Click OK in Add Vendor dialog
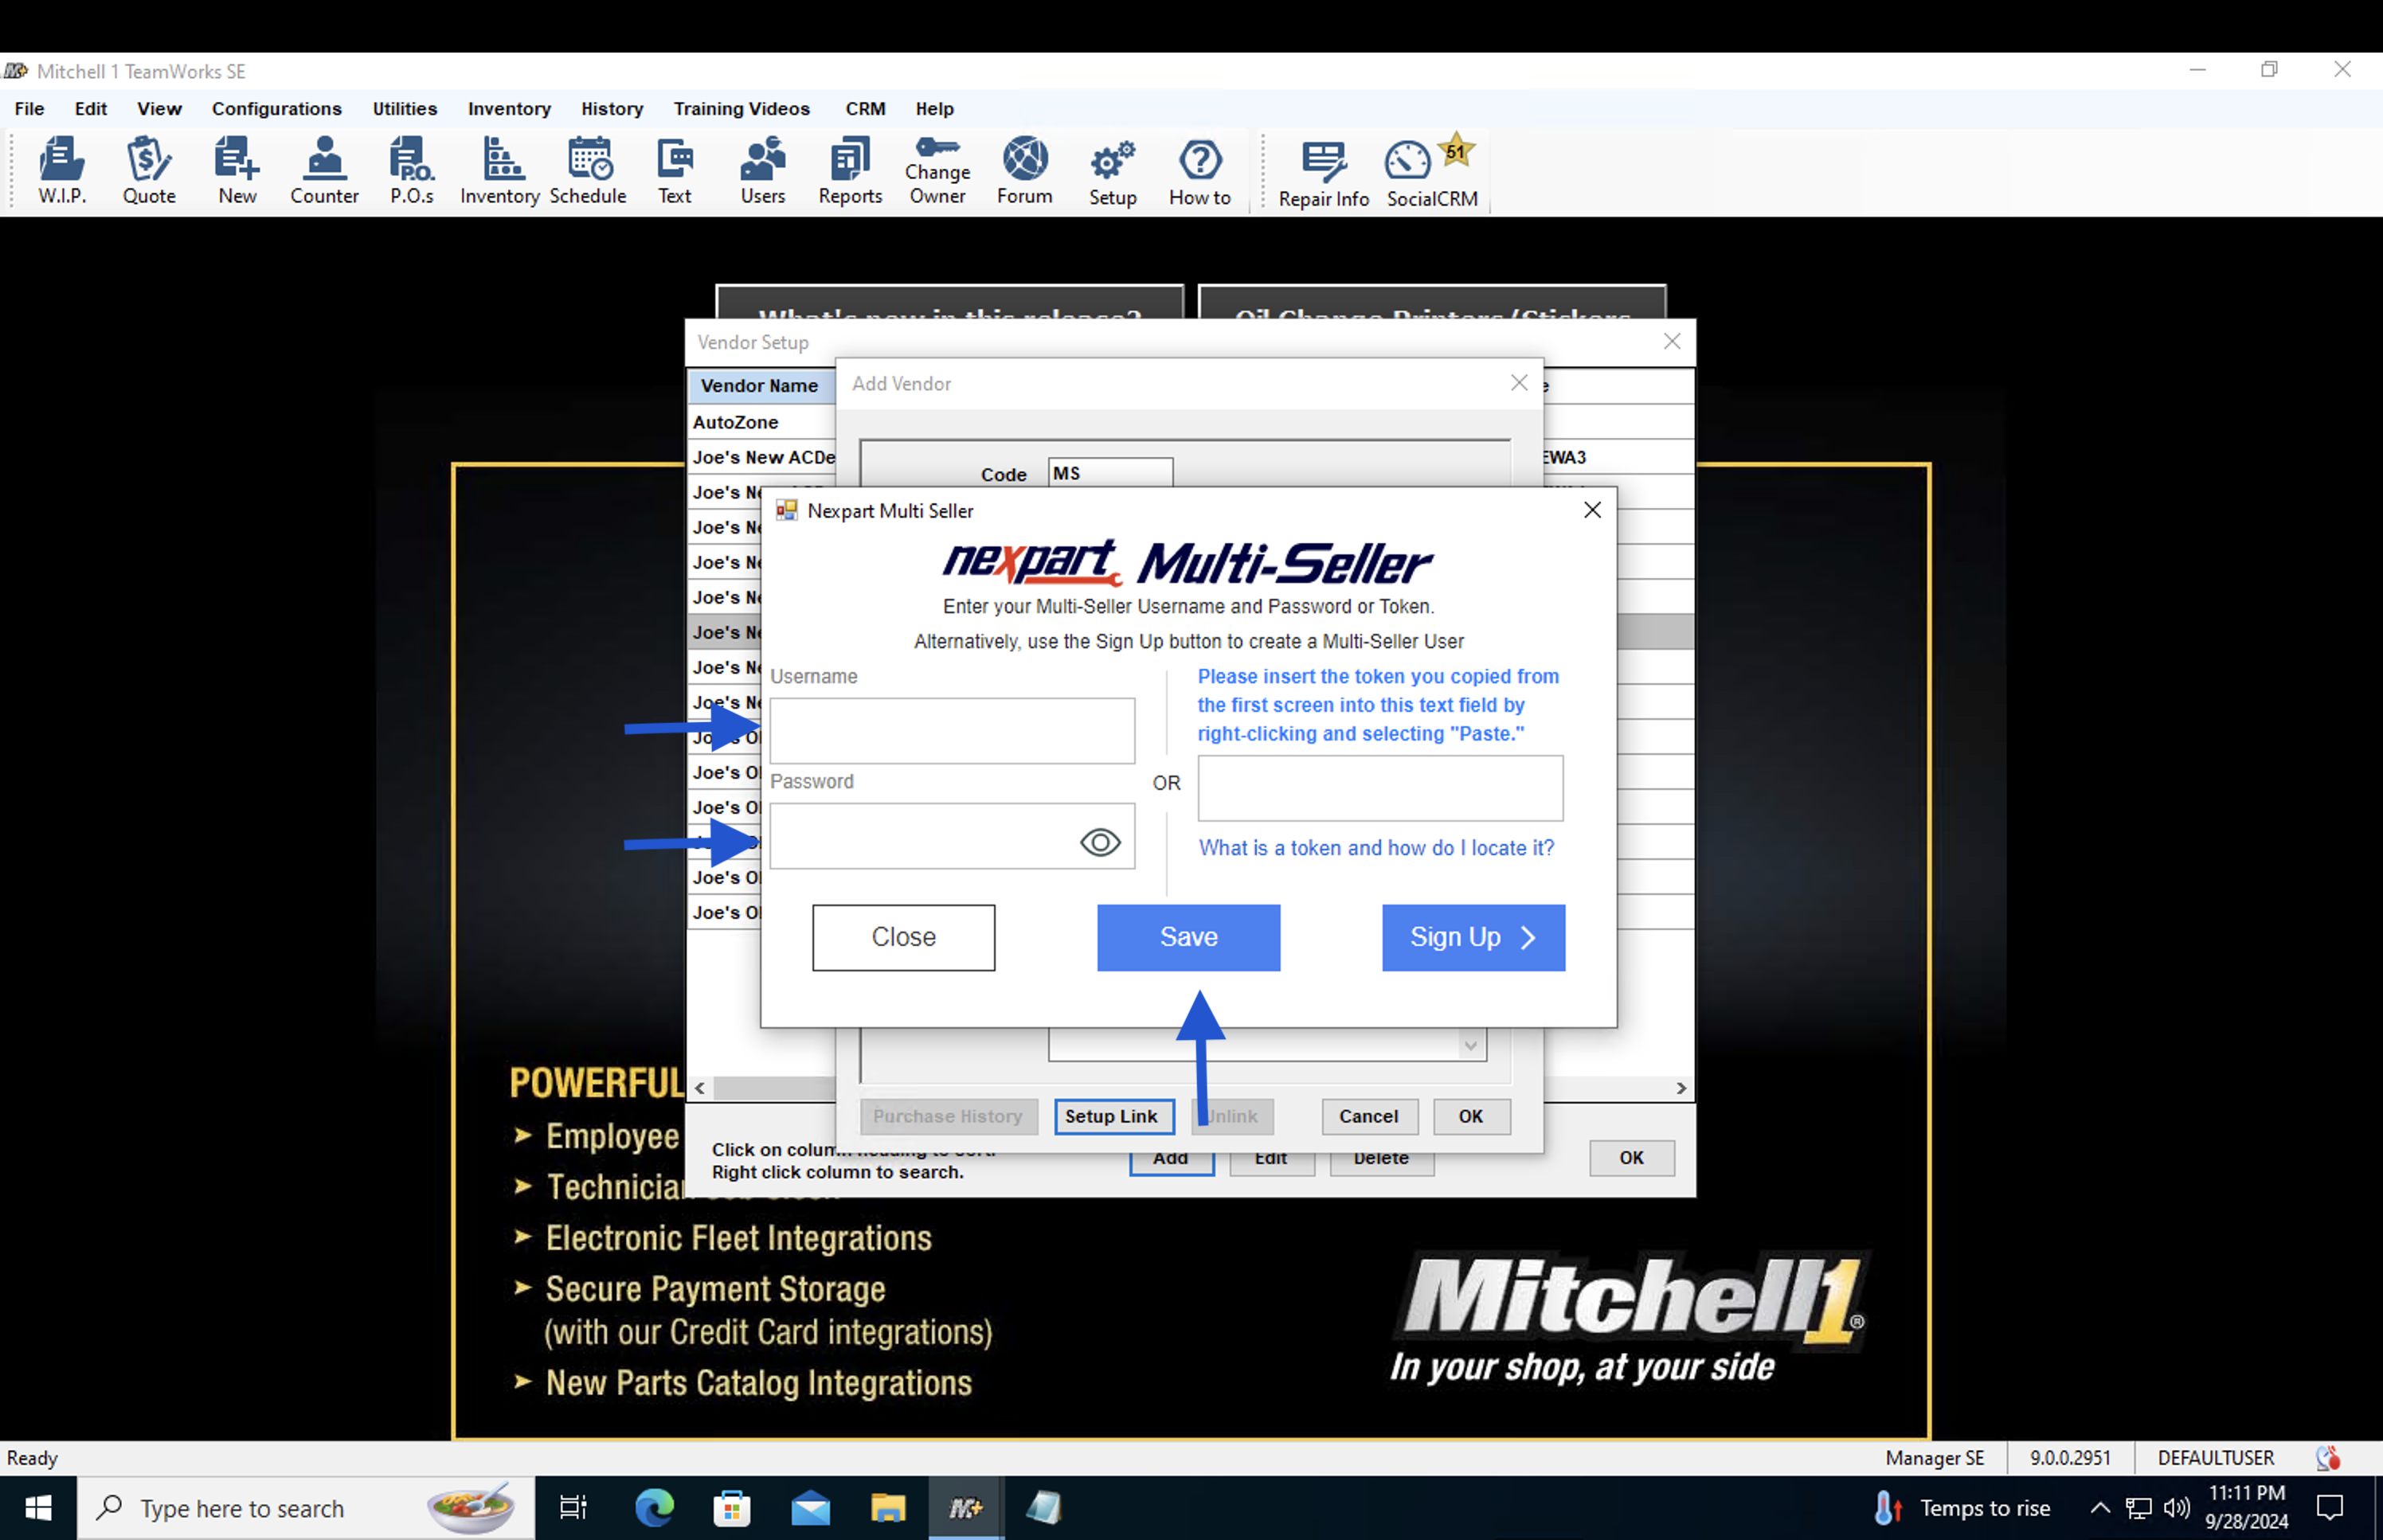Viewport: 2383px width, 1540px height. click(x=1470, y=1116)
